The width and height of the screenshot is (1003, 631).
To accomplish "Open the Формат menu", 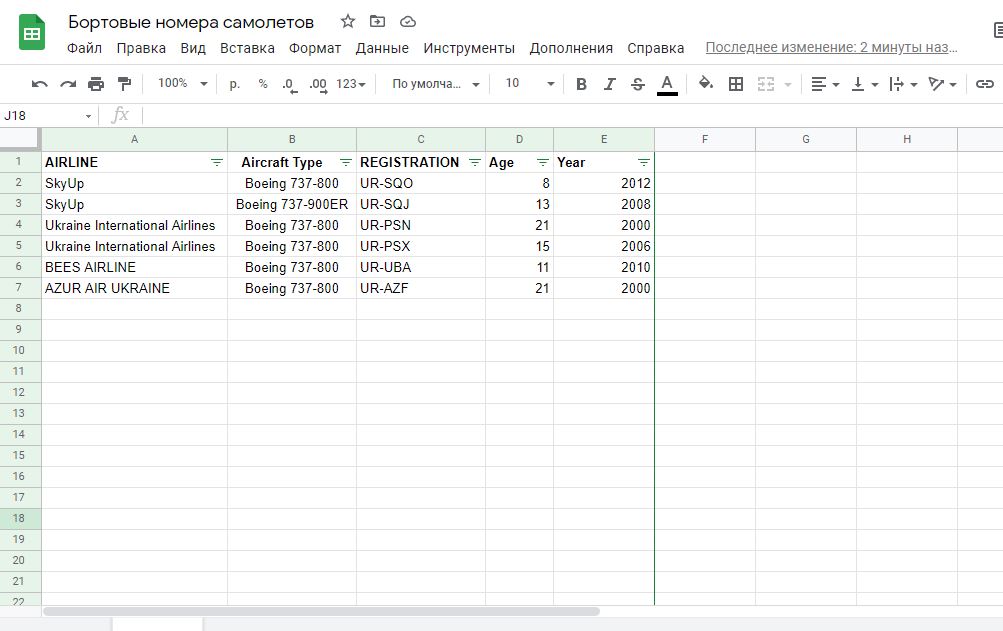I will (x=315, y=48).
